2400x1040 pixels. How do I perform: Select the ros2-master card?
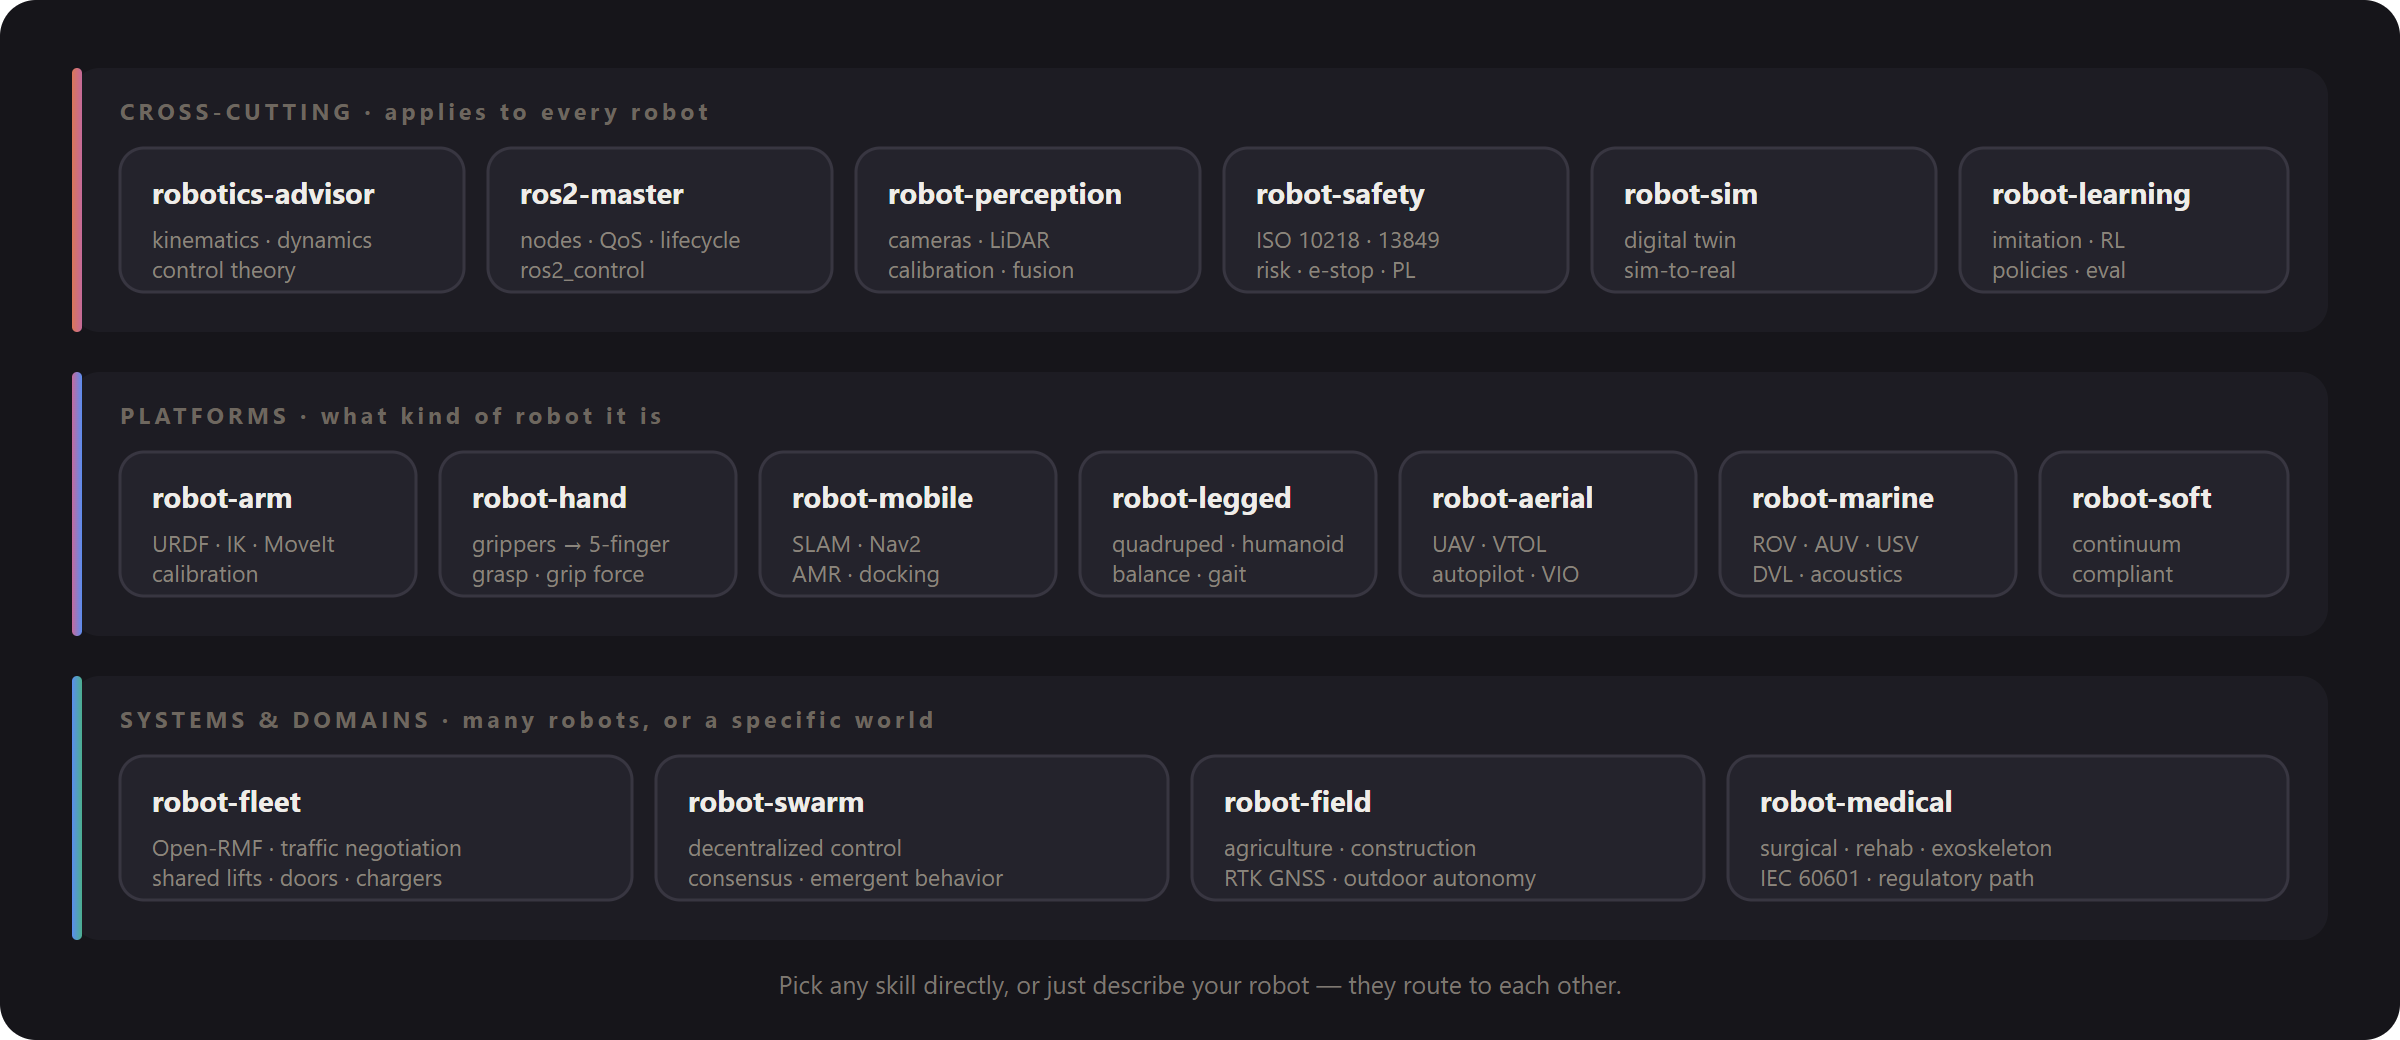(660, 220)
